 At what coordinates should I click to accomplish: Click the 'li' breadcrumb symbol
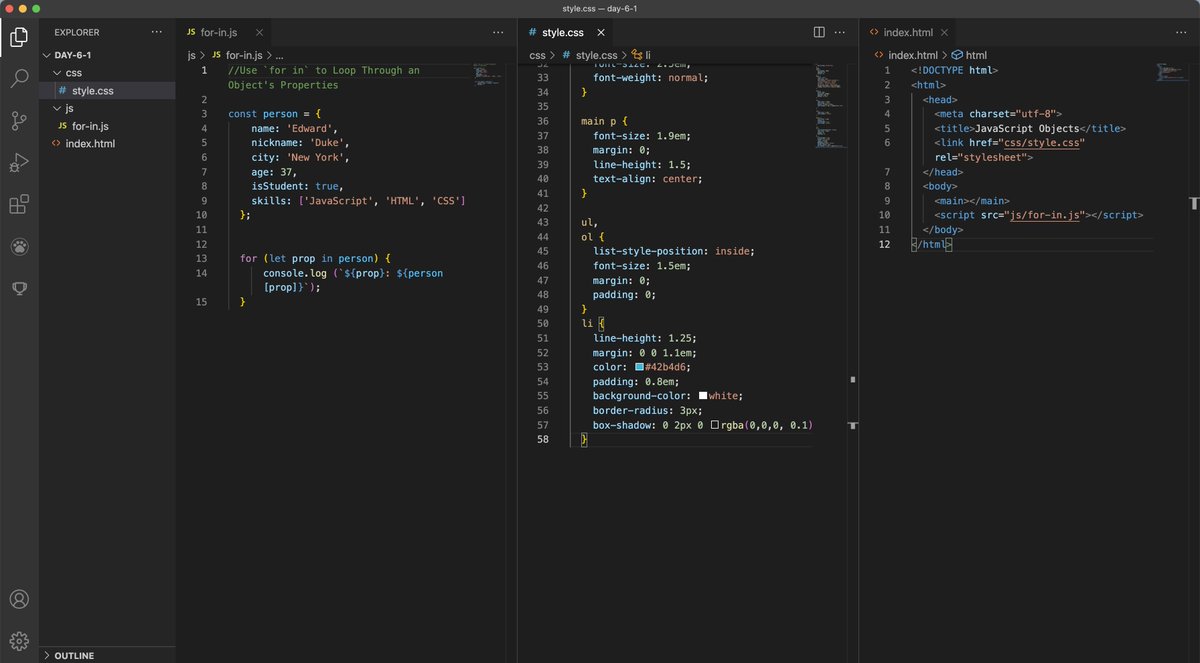641,55
